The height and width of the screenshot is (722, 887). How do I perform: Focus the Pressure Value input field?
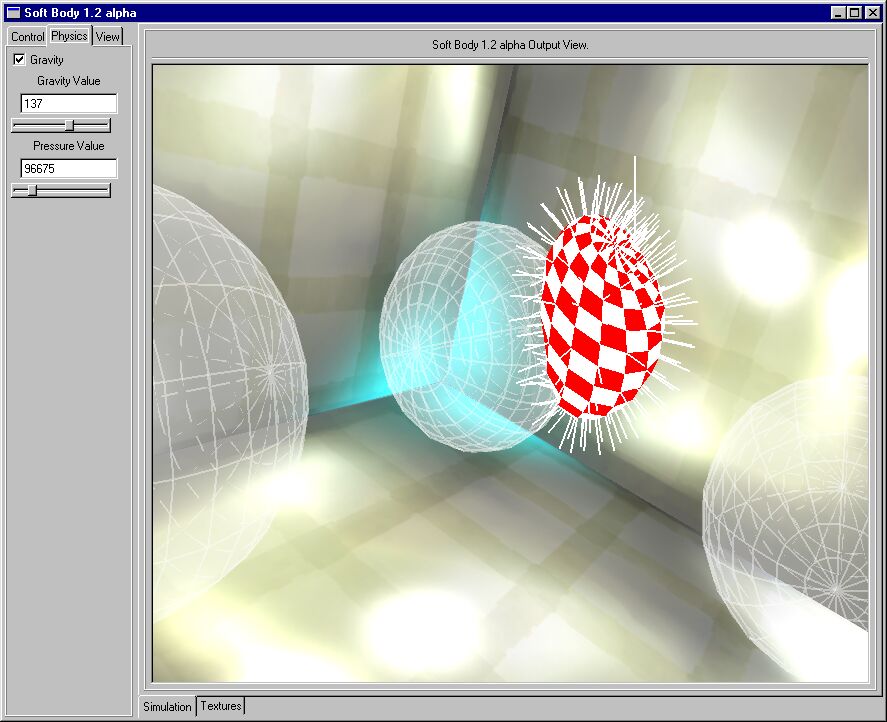point(68,169)
